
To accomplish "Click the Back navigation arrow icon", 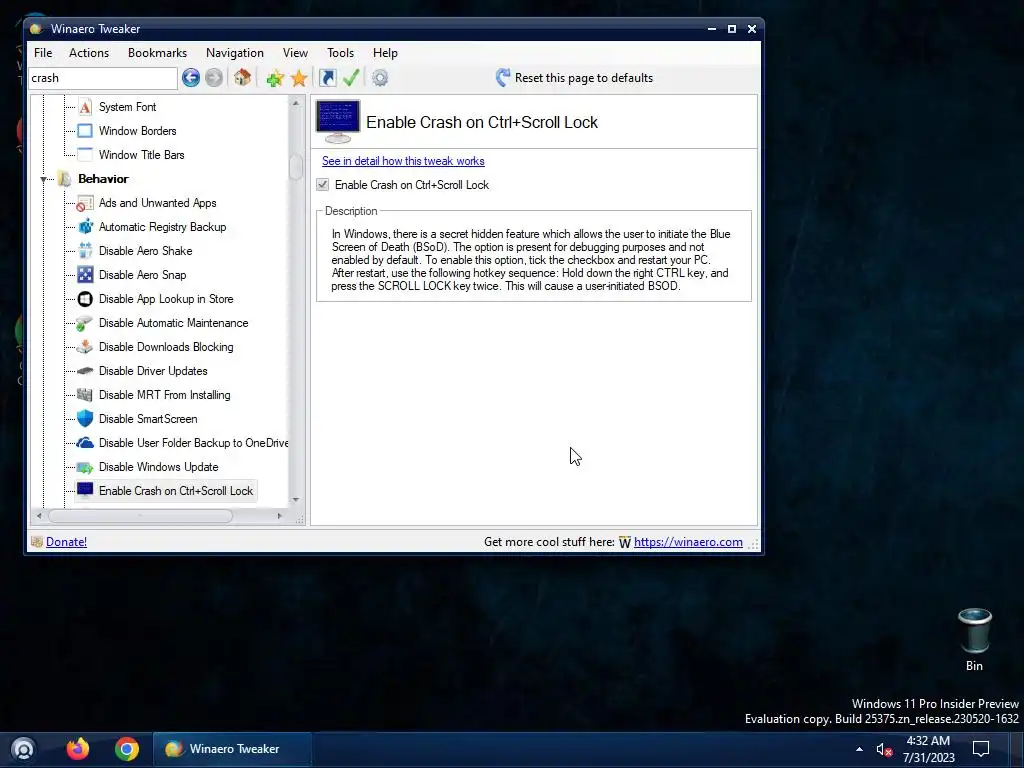I will [191, 78].
